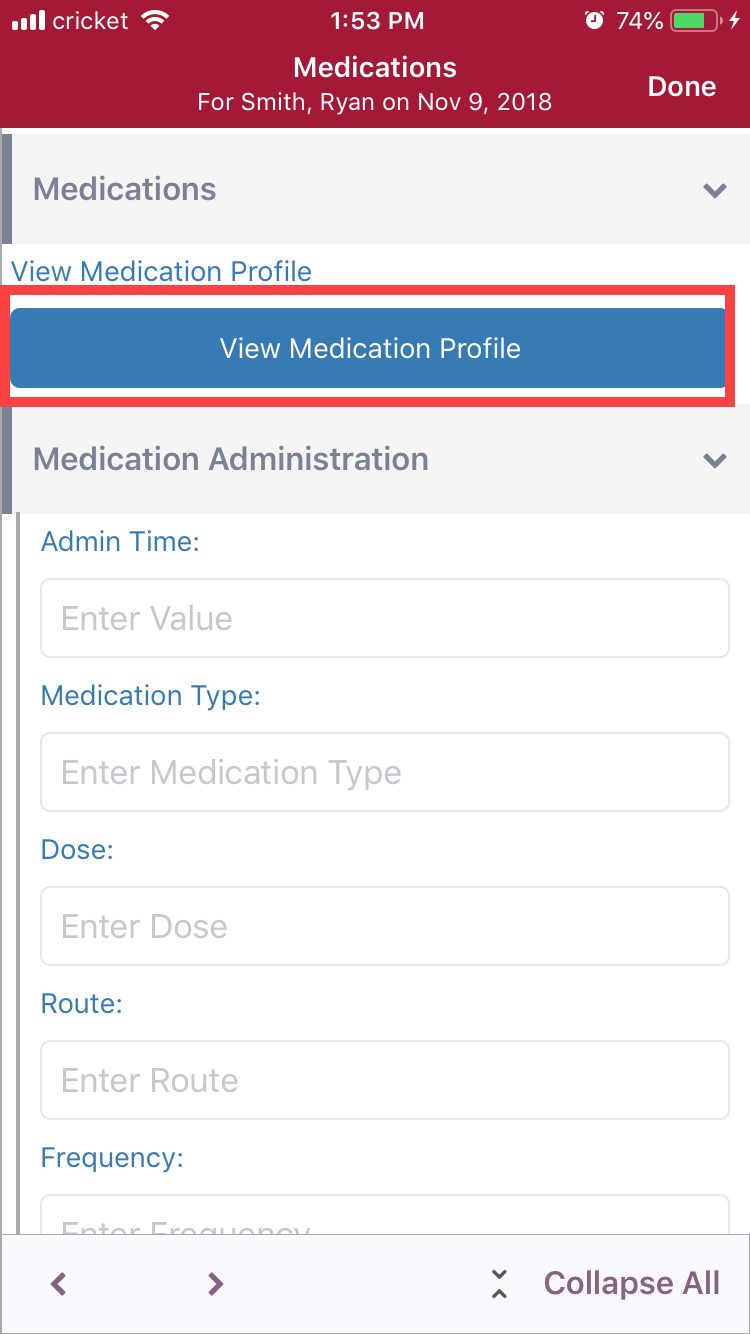The image size is (750, 1334).
Task: Tap the alarm clock status icon
Action: point(594,21)
